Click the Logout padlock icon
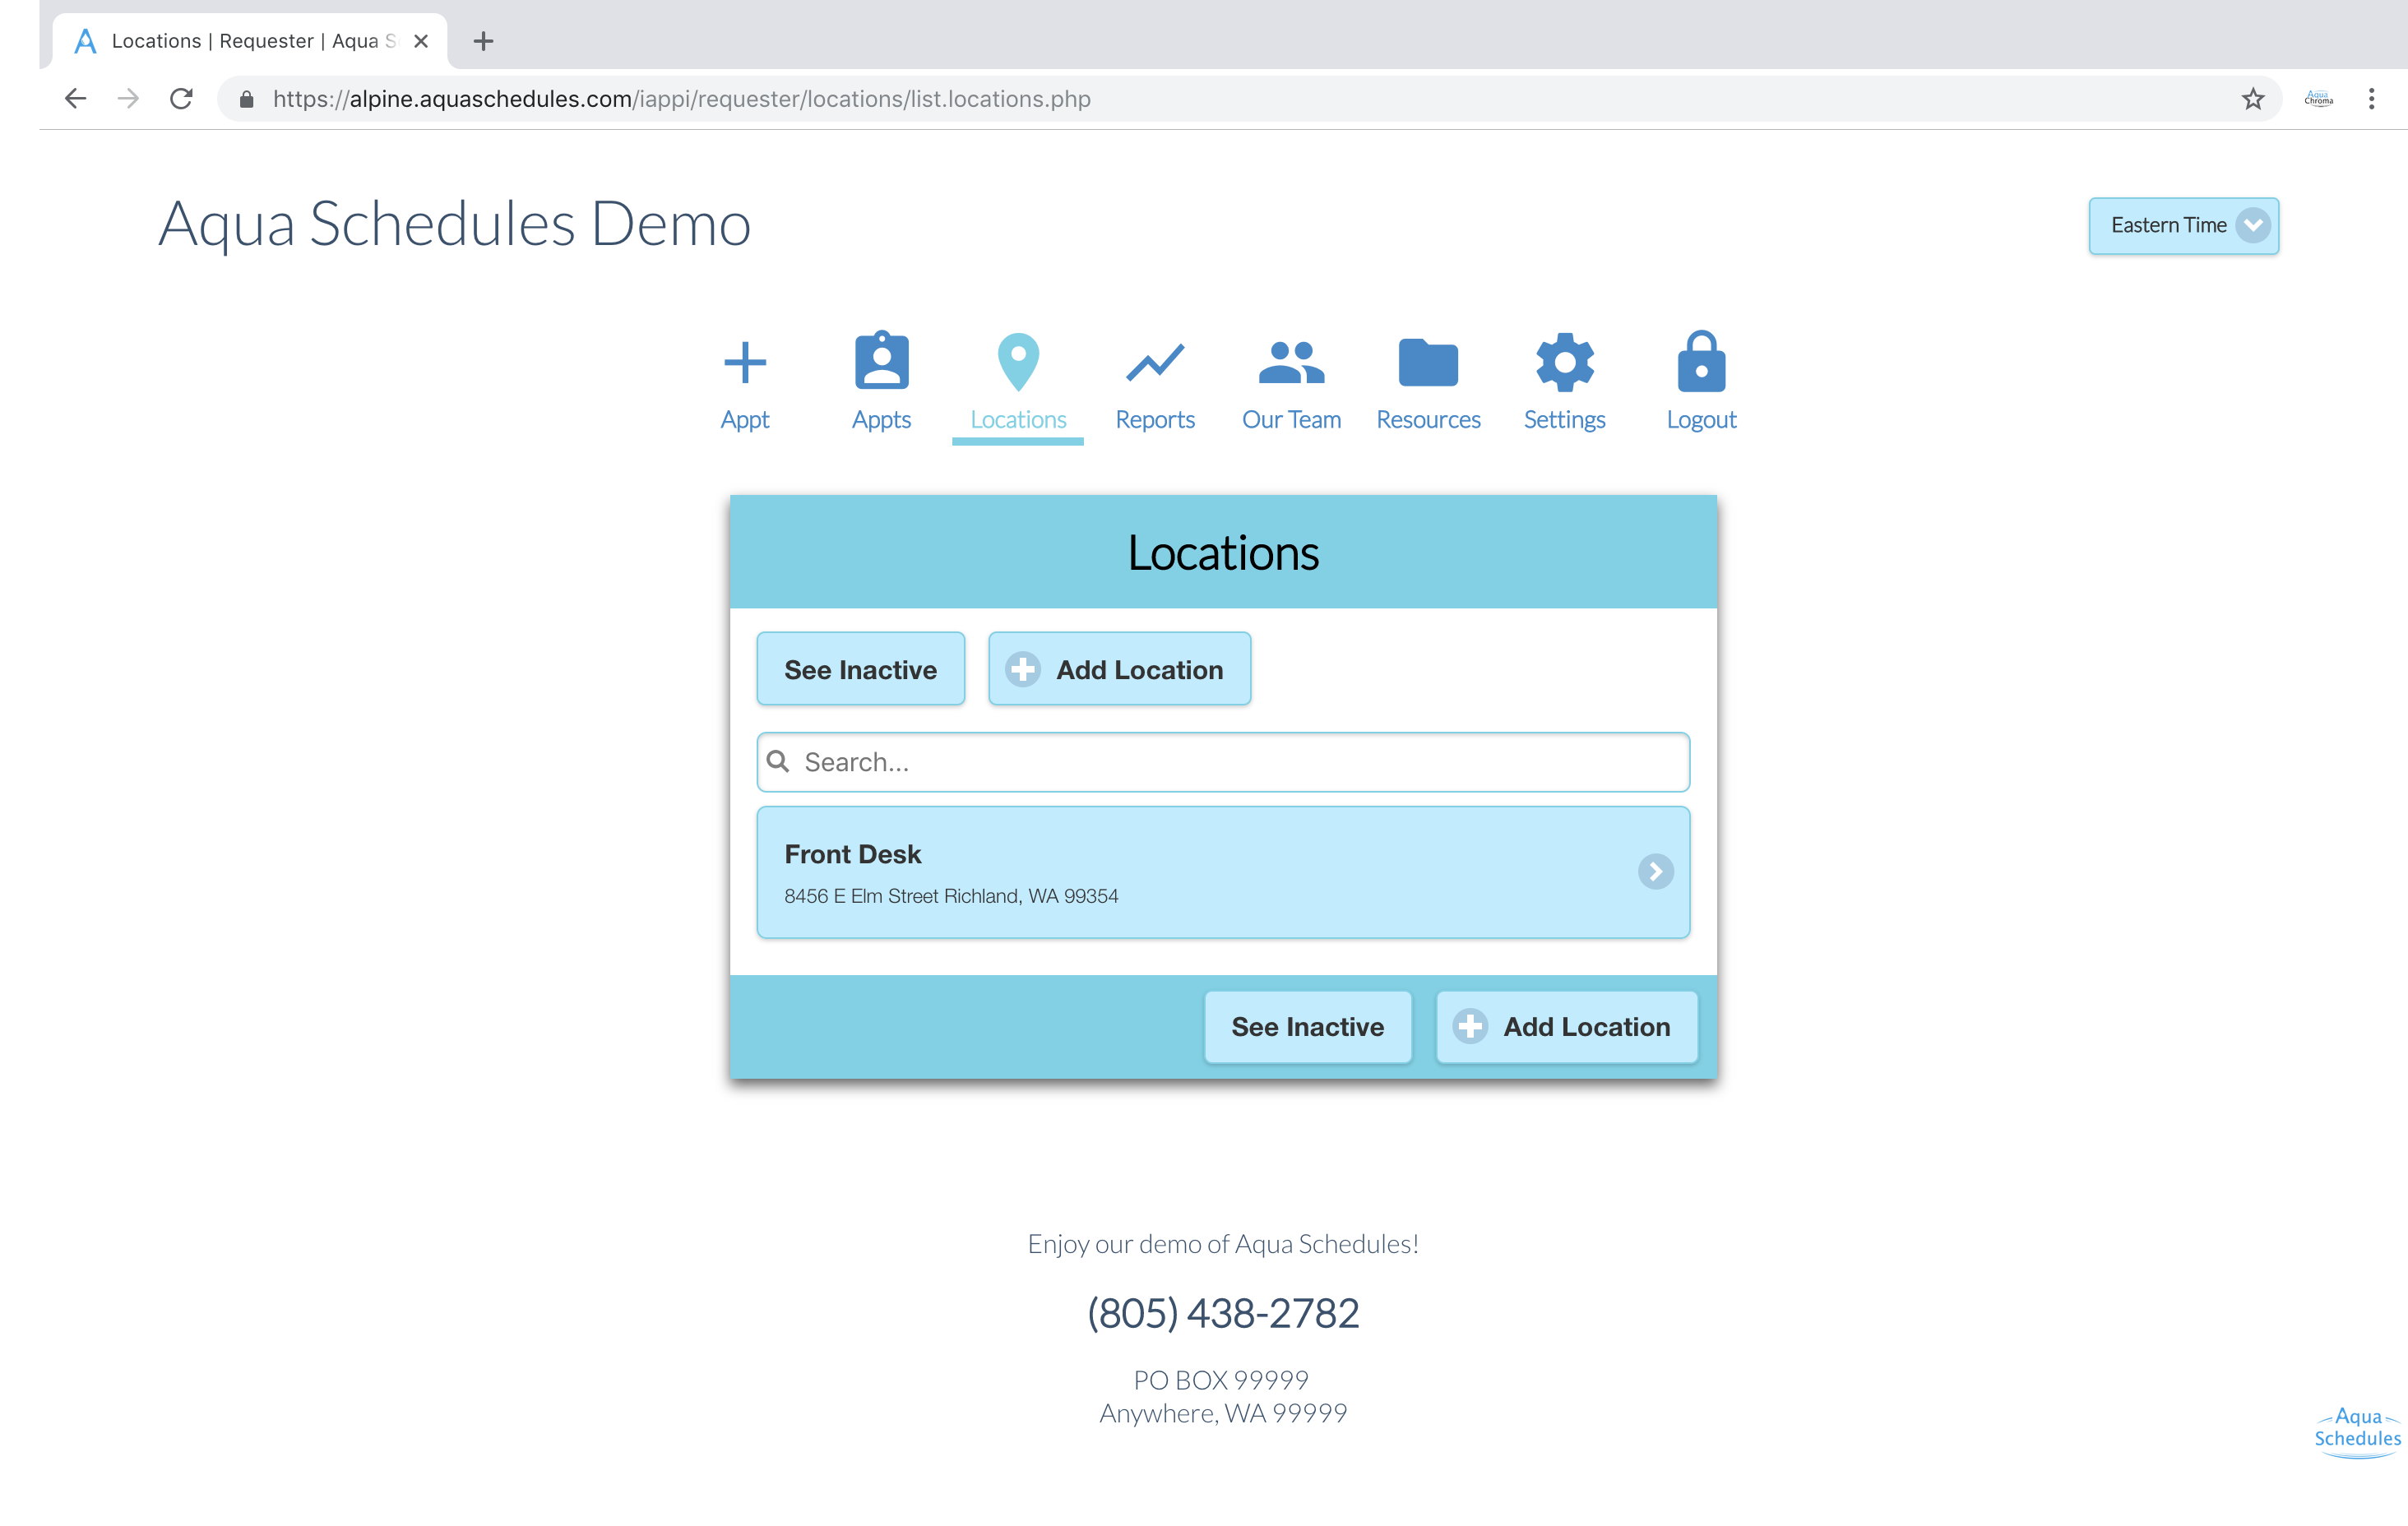This screenshot has width=2408, height=1526. point(1701,361)
